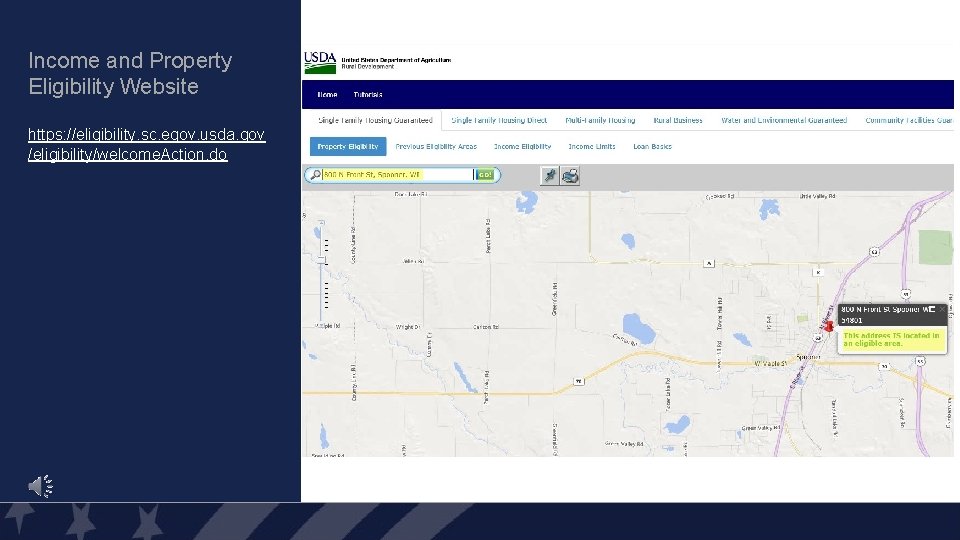Click the address search input field
The width and height of the screenshot is (960, 540).
tap(397, 175)
